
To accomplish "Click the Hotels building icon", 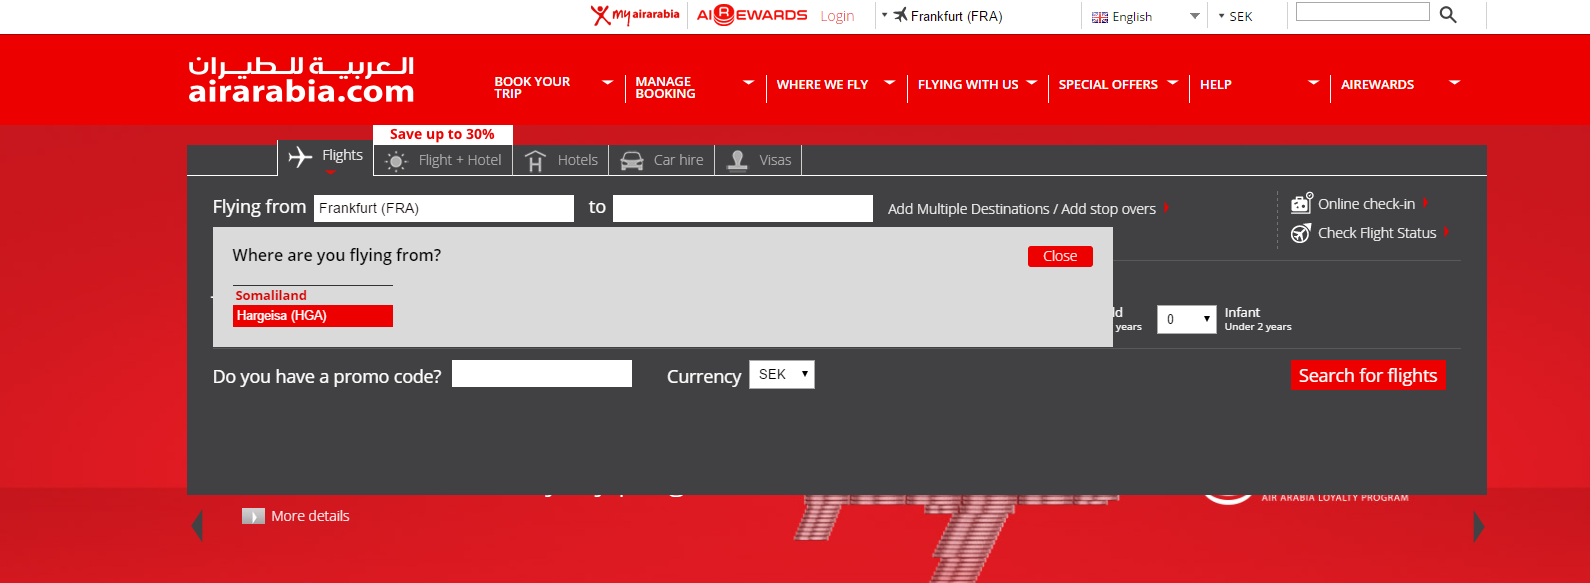I will [x=535, y=160].
